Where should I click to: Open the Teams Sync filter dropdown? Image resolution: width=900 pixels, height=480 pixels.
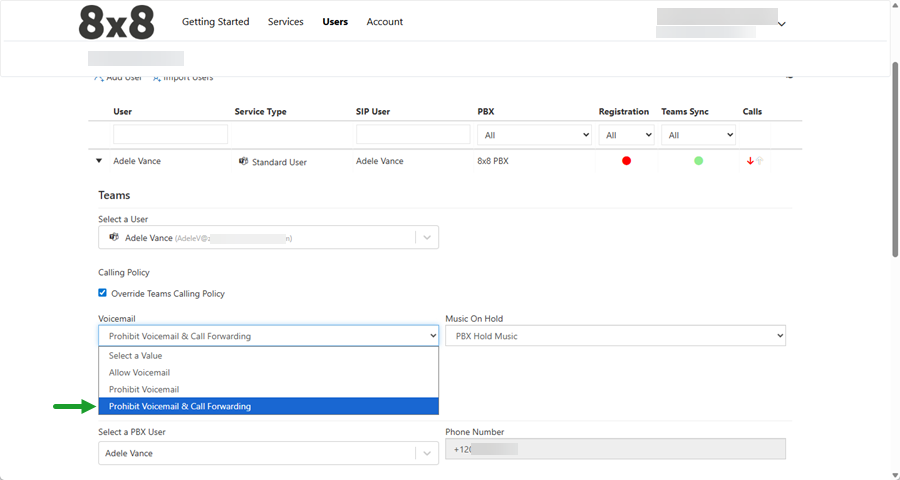point(698,134)
